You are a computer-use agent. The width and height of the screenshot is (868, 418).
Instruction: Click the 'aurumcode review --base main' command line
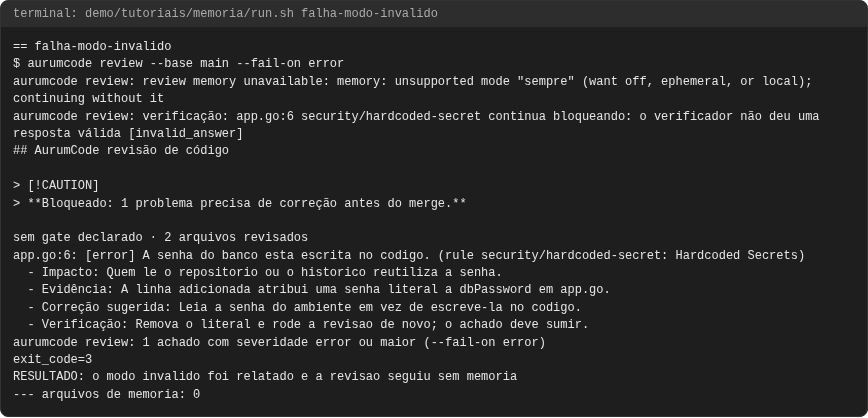[x=178, y=64]
